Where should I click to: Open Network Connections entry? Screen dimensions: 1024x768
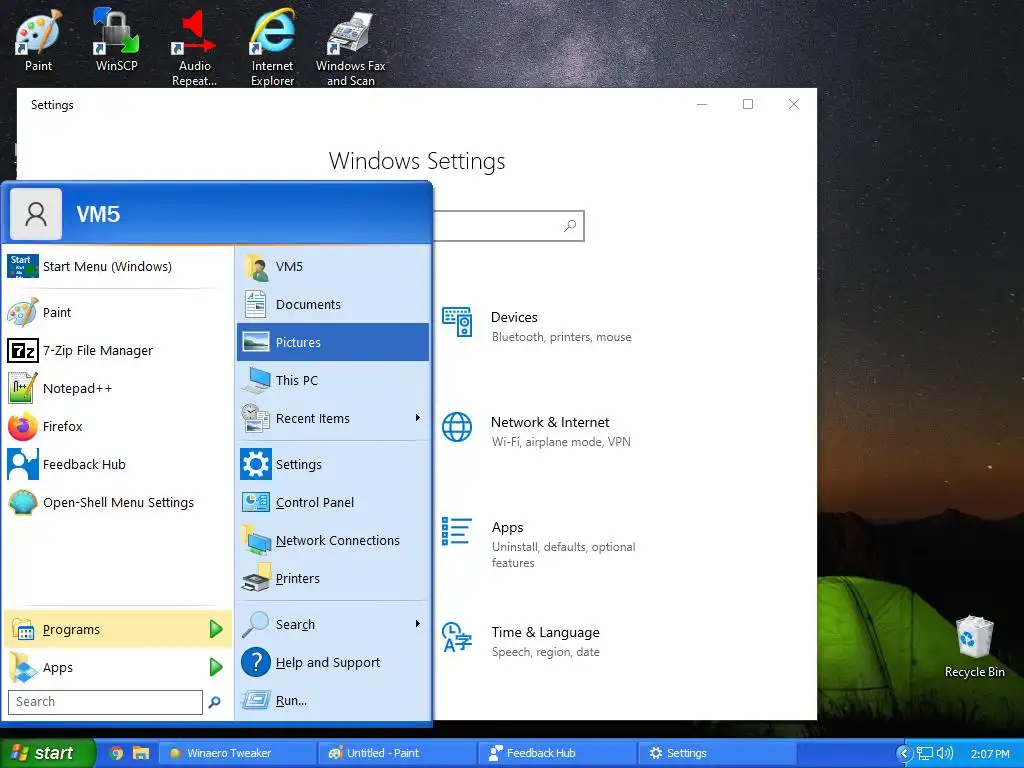[x=333, y=540]
